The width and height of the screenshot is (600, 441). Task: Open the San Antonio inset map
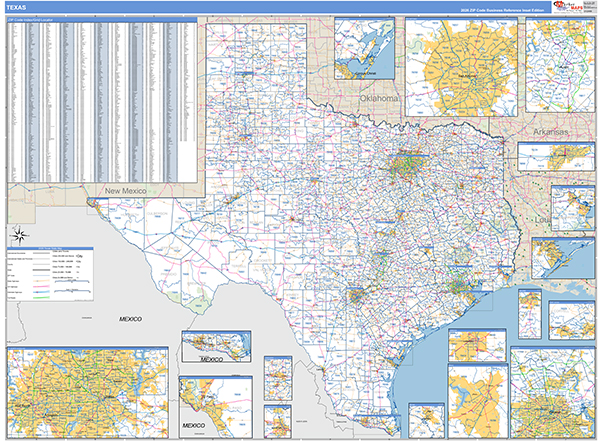tap(461, 67)
